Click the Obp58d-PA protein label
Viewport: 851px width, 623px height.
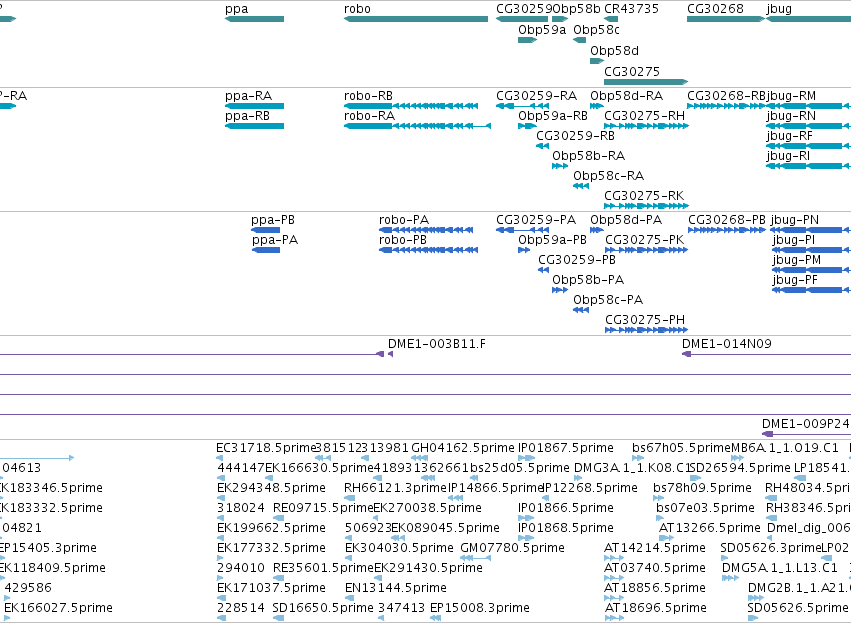(626, 220)
